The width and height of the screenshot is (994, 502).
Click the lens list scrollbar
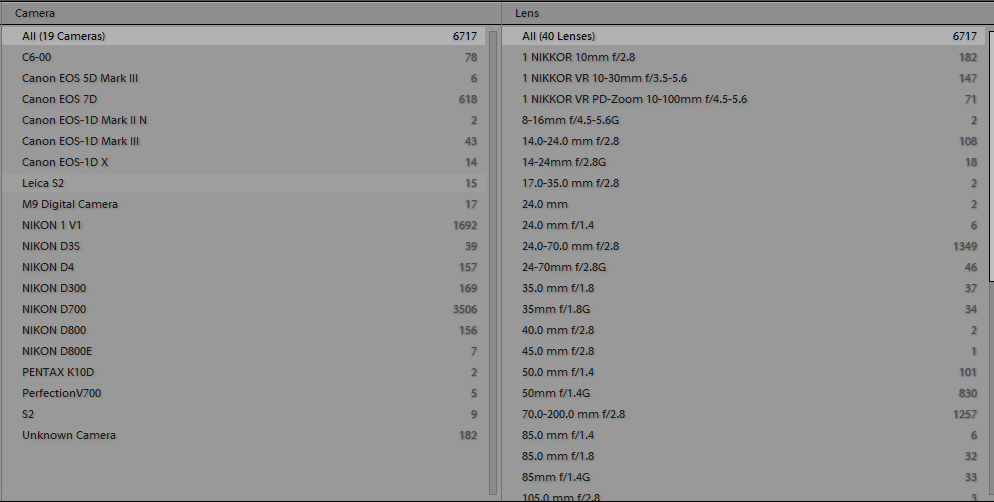tap(991, 155)
